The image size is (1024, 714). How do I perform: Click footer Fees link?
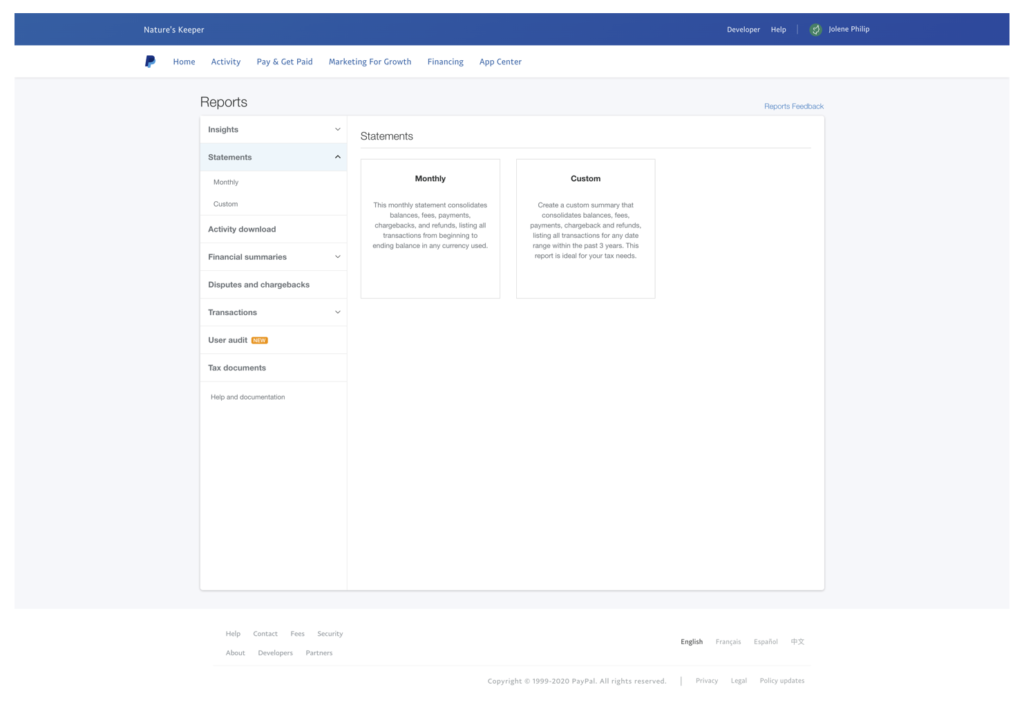[x=297, y=634]
